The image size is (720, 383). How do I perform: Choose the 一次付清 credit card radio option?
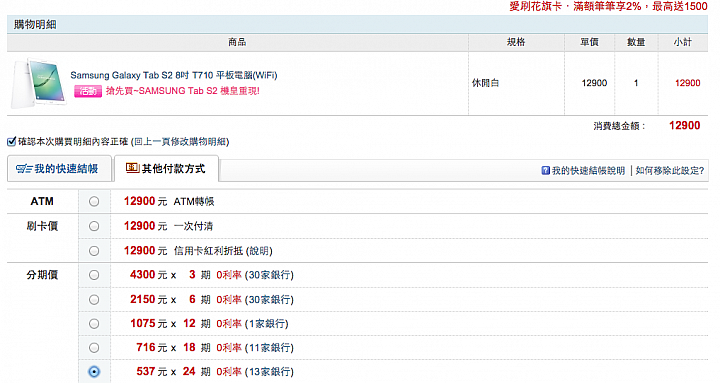click(x=94, y=226)
